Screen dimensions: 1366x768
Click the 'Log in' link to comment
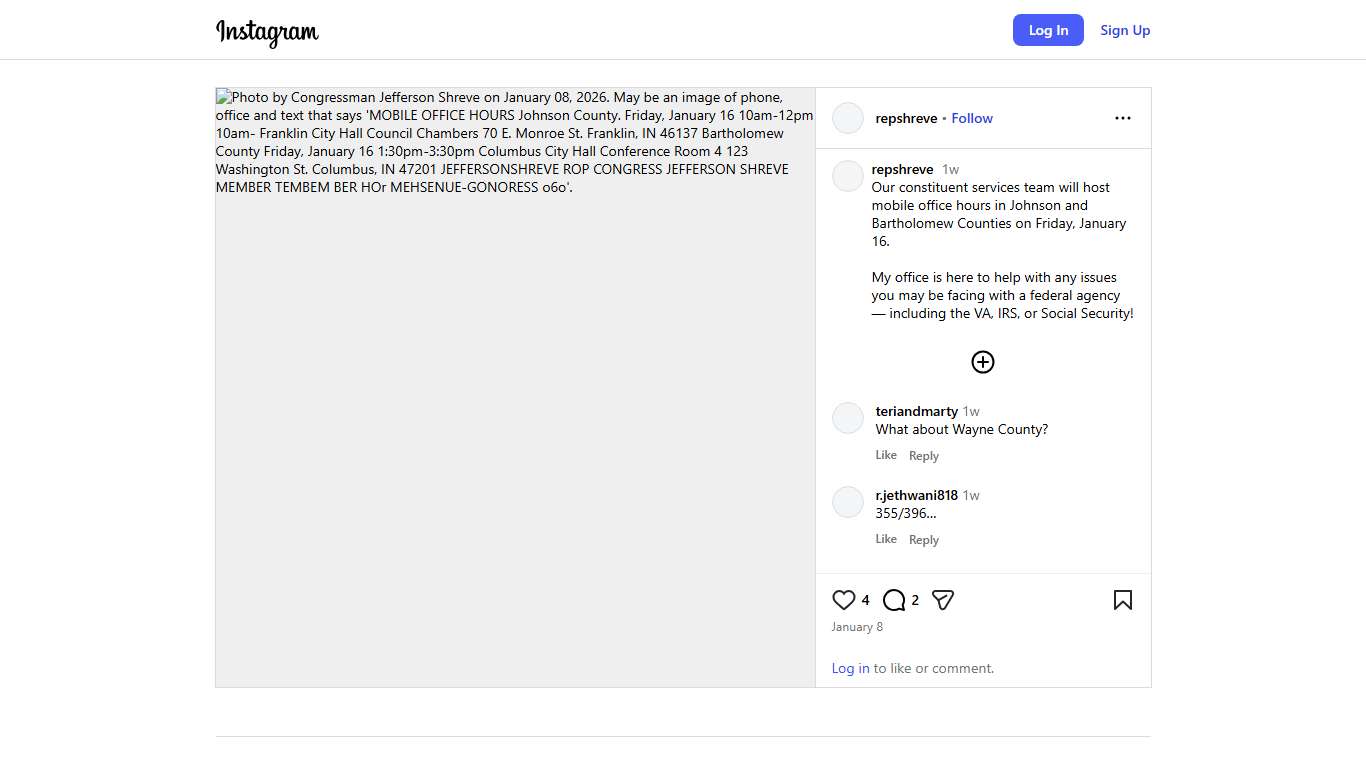(x=850, y=668)
